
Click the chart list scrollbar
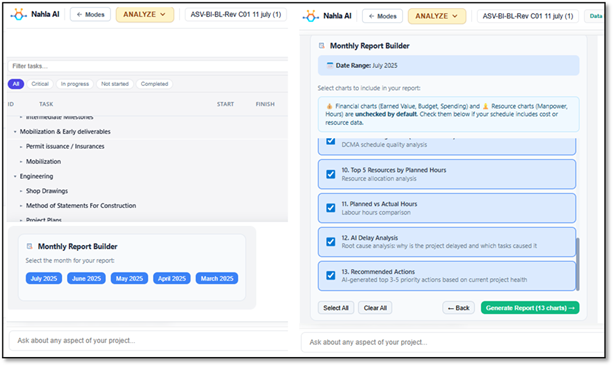(x=578, y=264)
